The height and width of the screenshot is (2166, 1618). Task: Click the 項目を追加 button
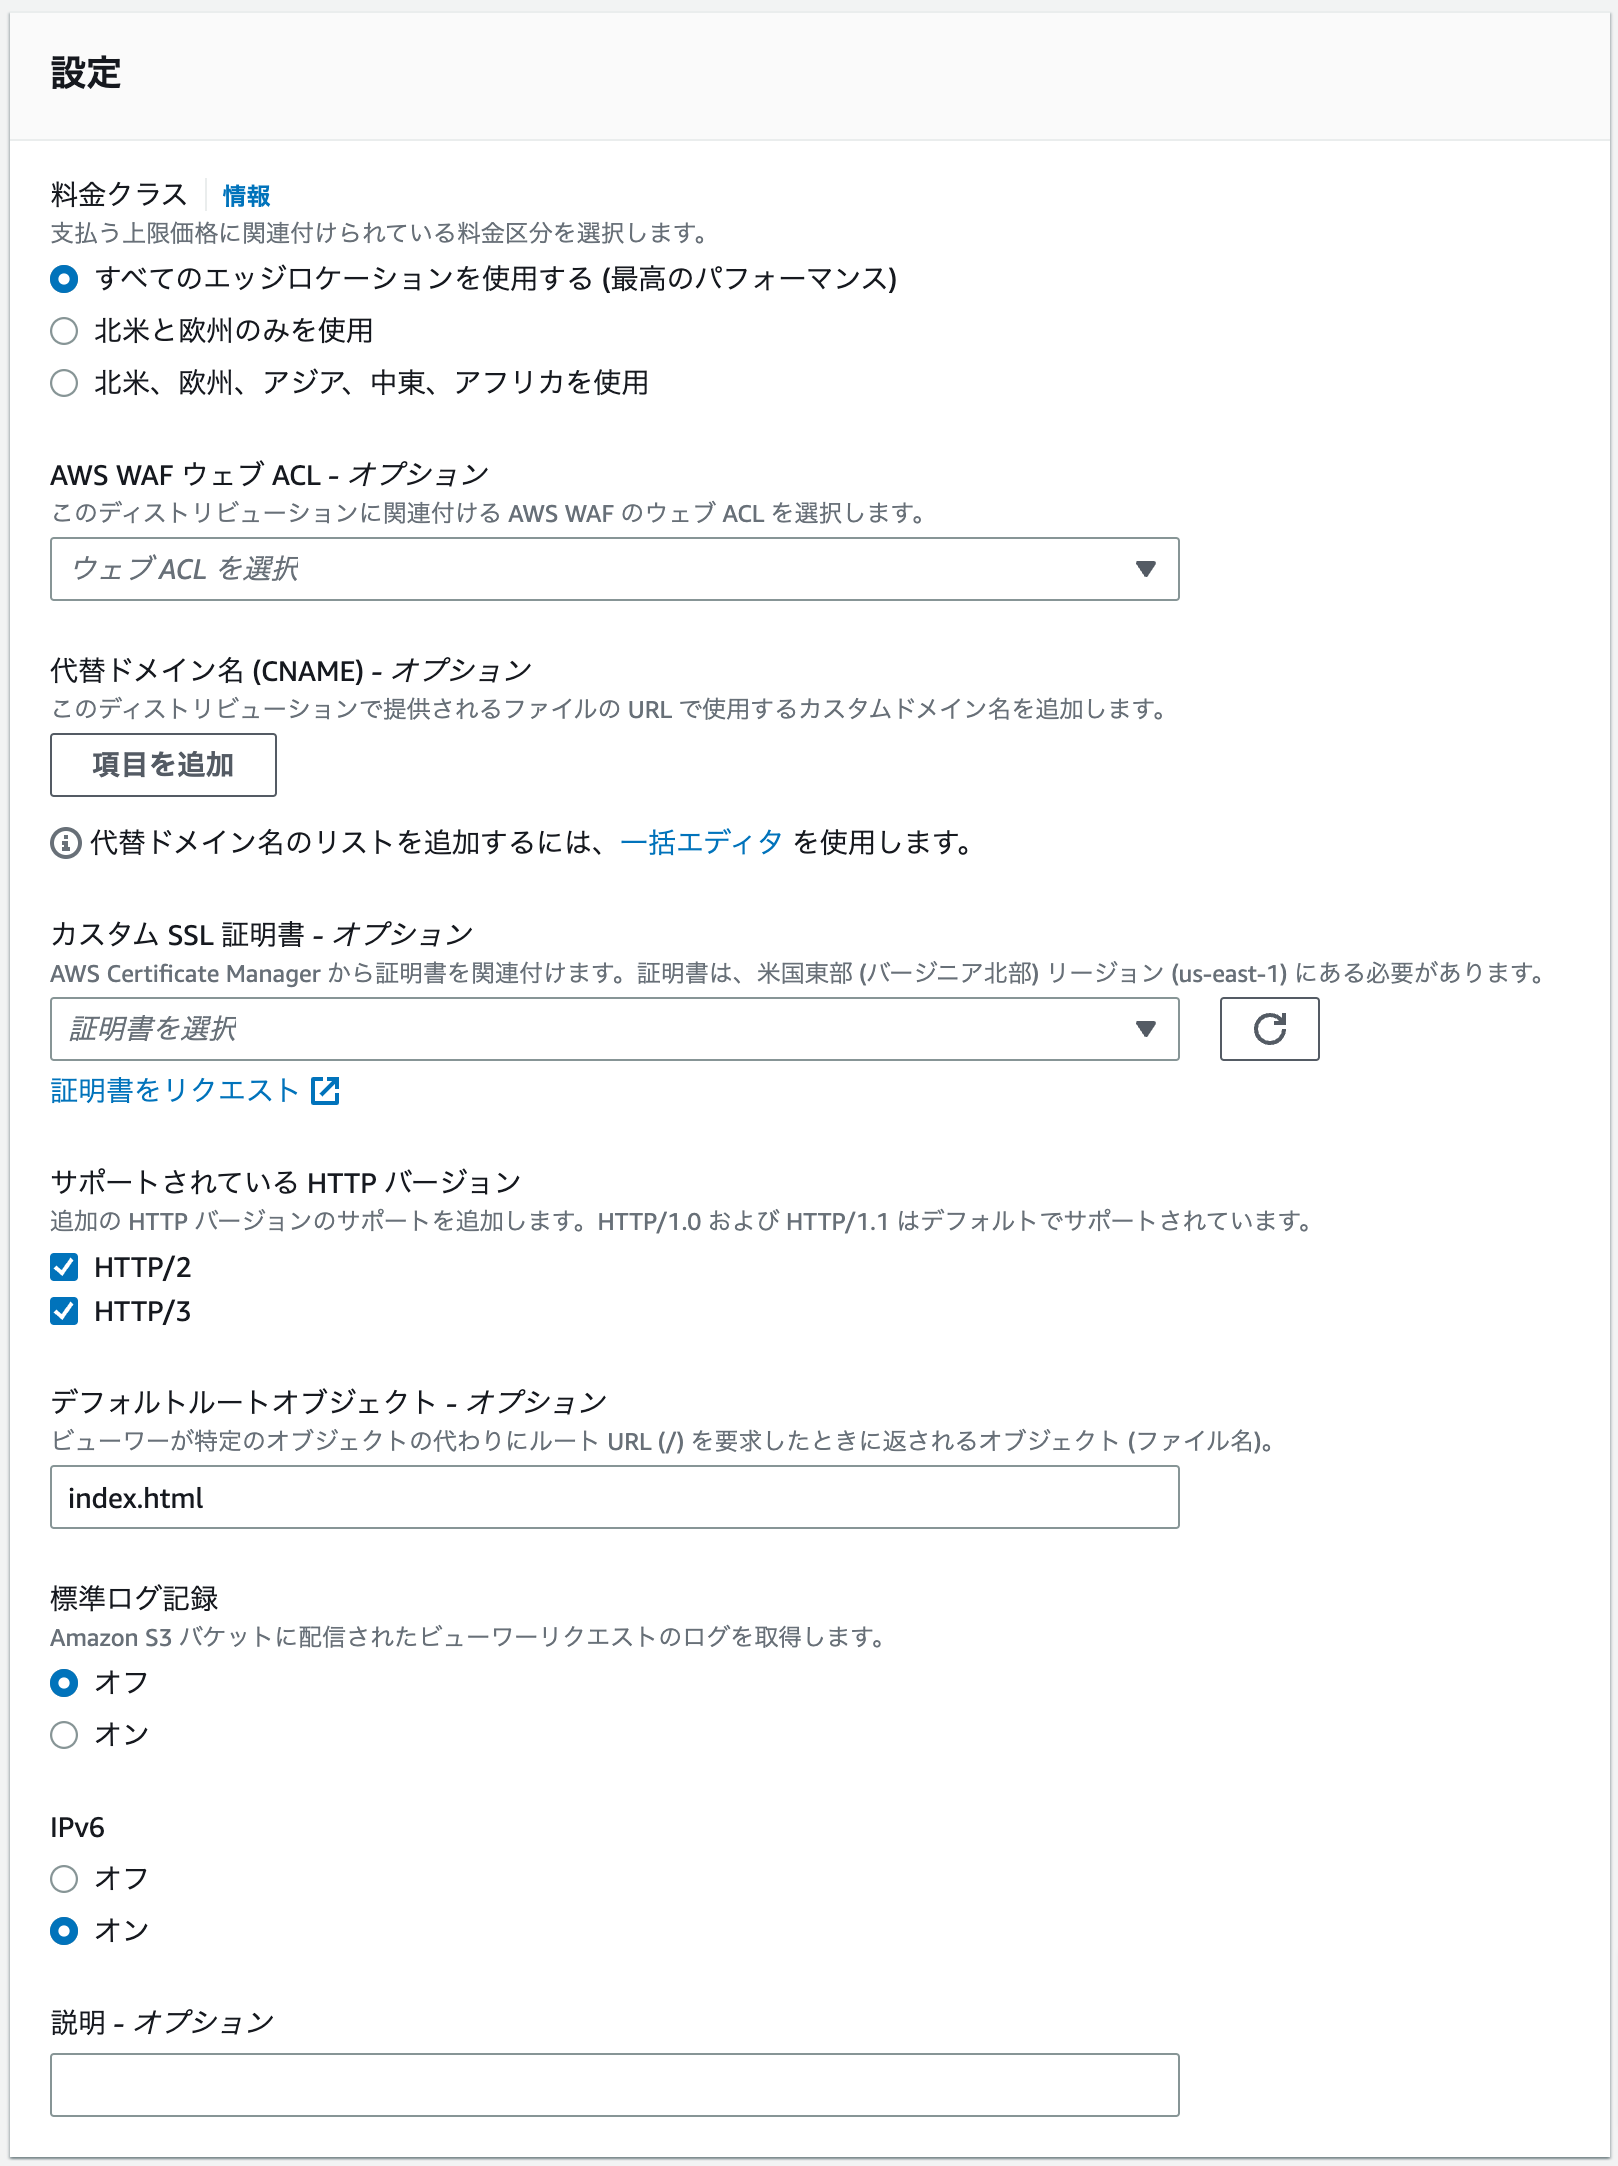point(163,764)
